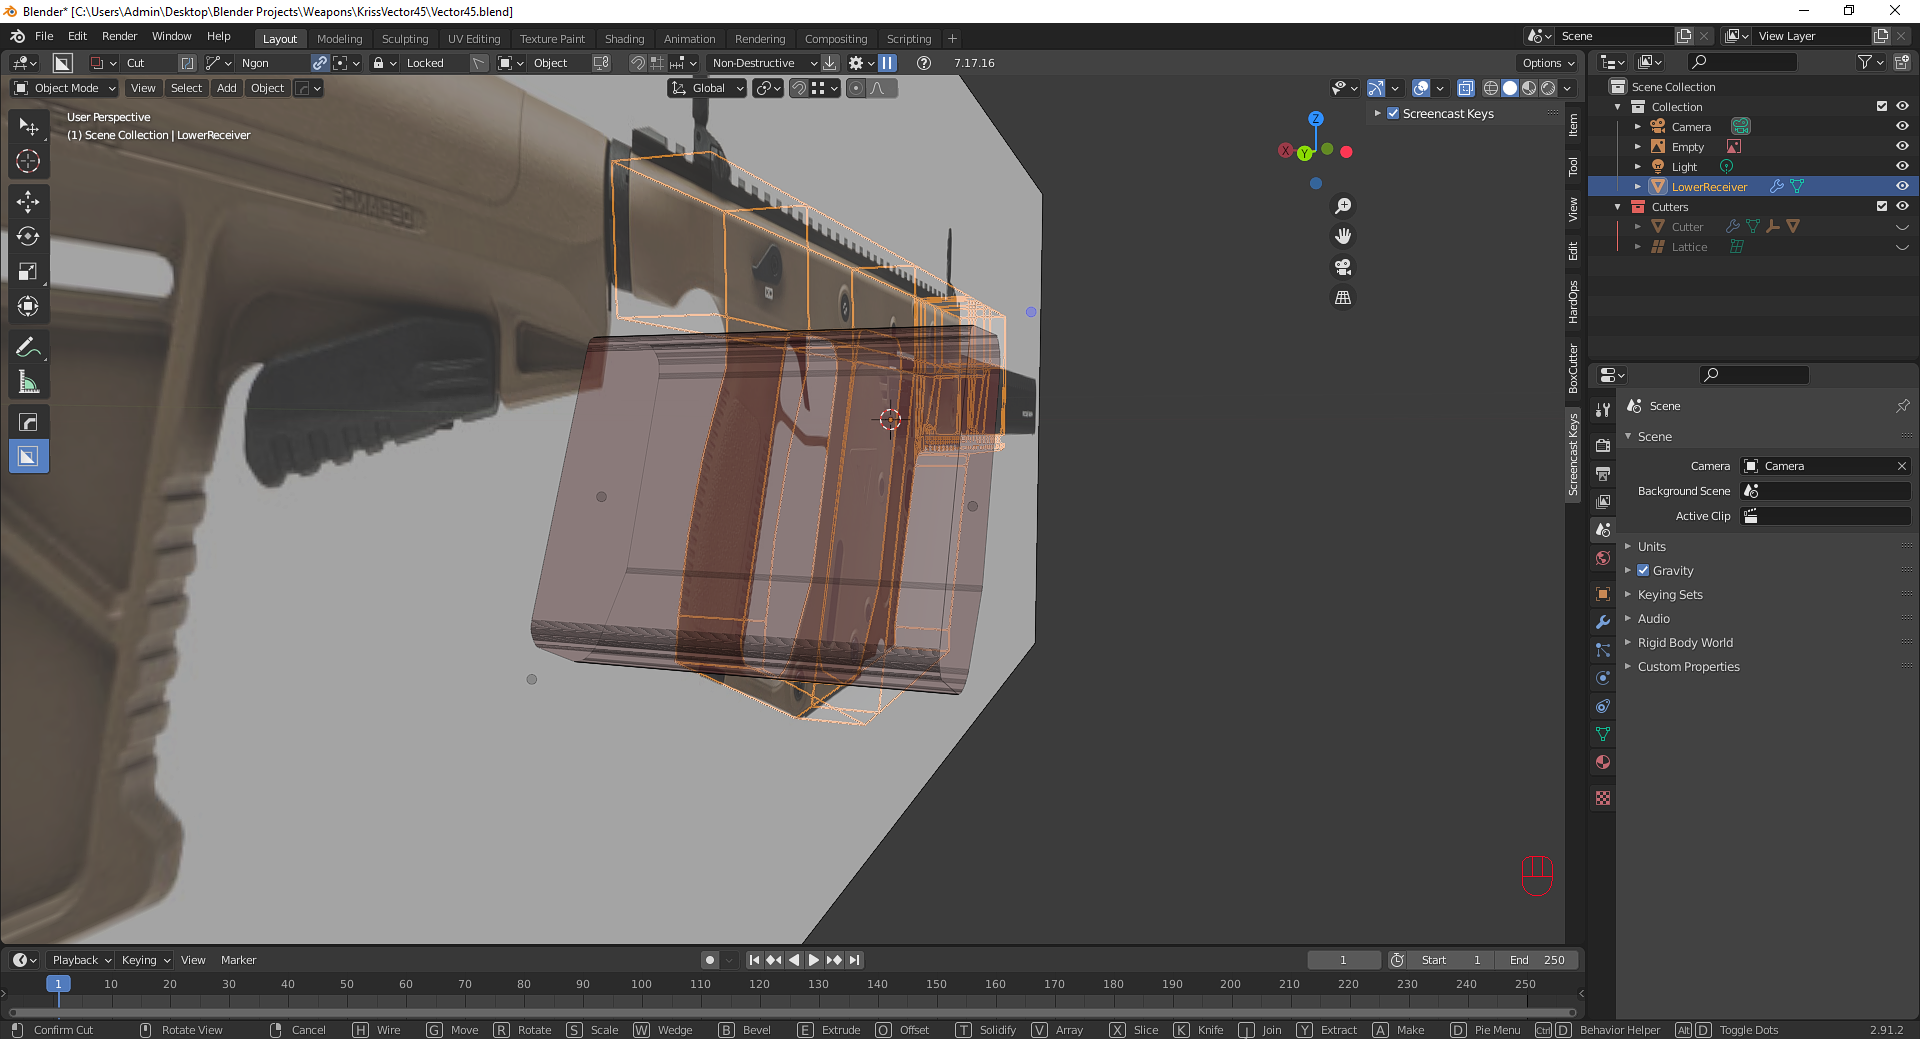This screenshot has height=1039, width=1920.
Task: Open the Particles properties tab
Action: (1603, 650)
